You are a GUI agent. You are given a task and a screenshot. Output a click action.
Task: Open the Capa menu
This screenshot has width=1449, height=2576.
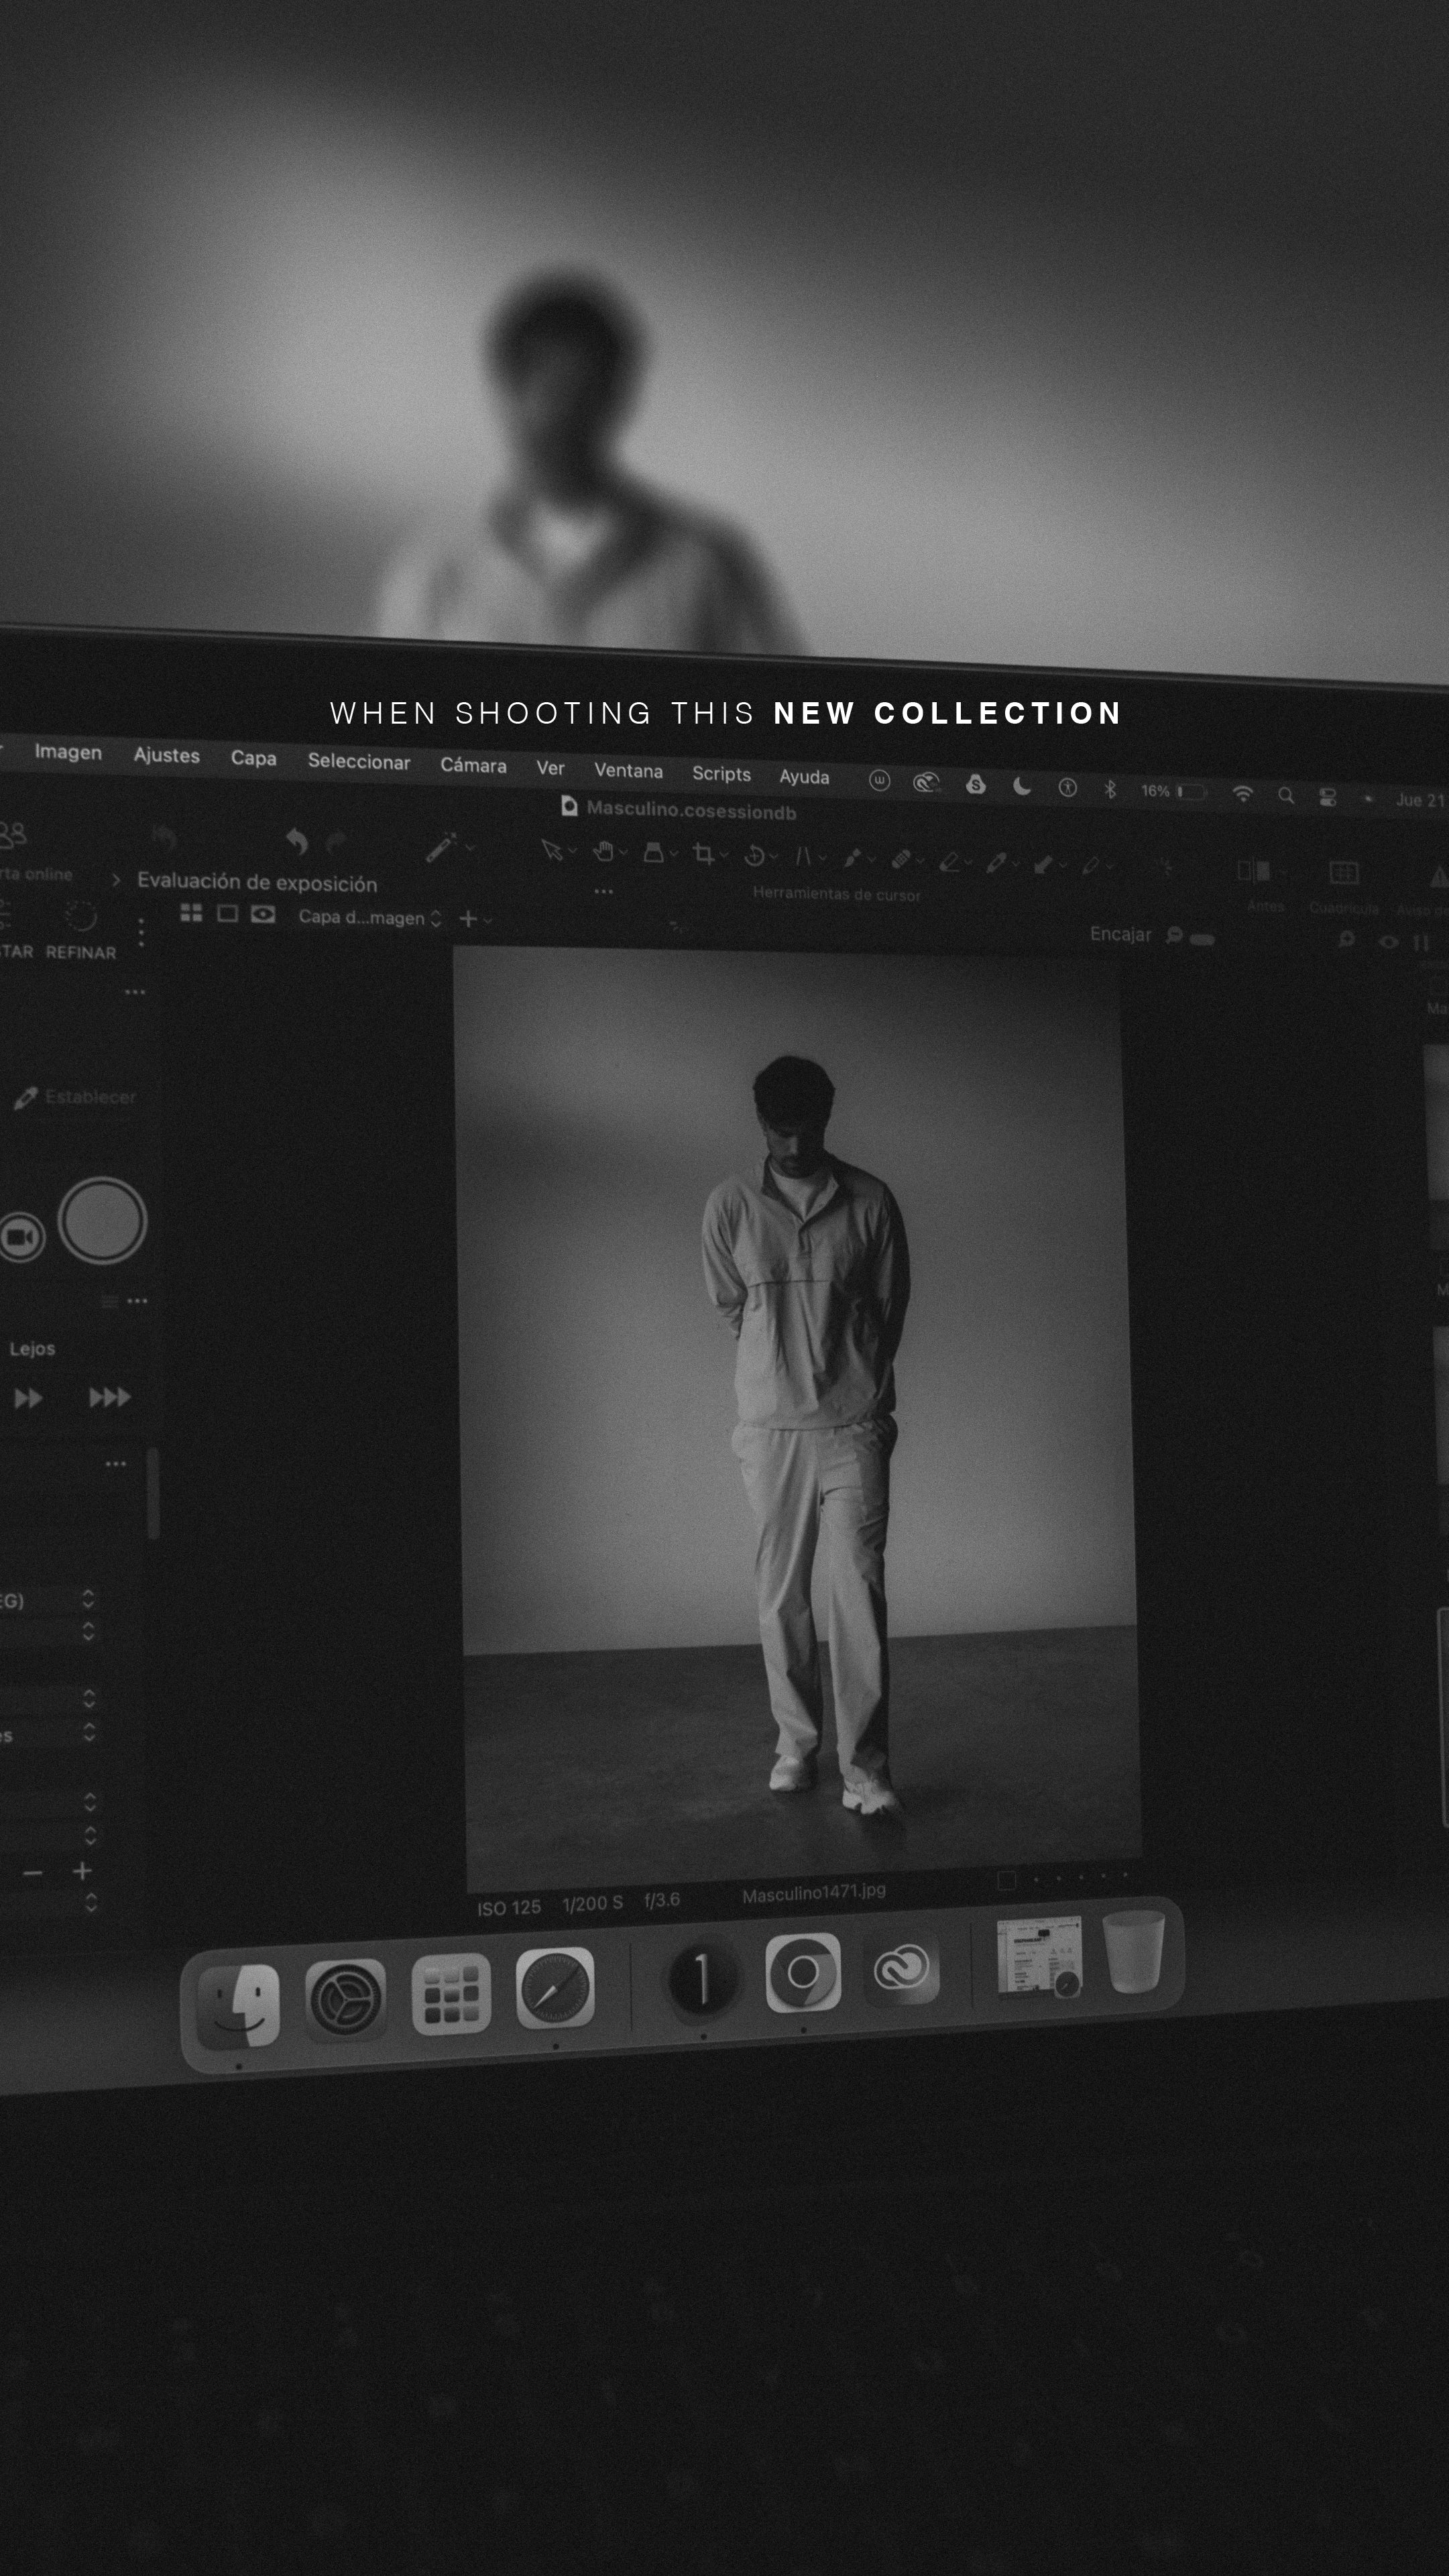[253, 758]
